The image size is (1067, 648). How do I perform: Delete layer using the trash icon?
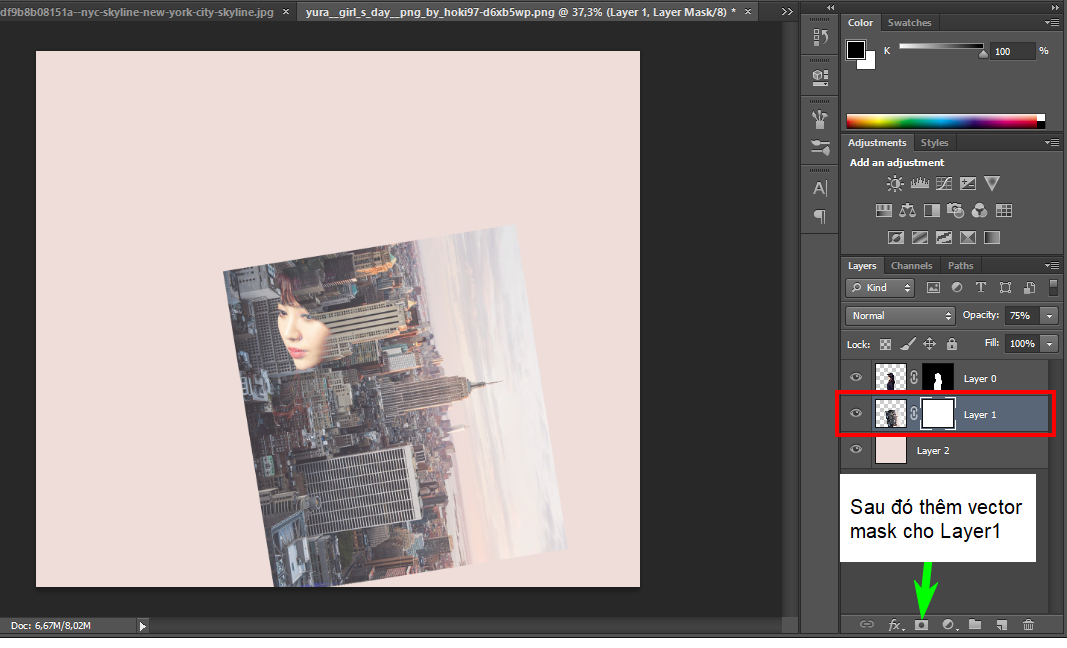click(x=1028, y=625)
